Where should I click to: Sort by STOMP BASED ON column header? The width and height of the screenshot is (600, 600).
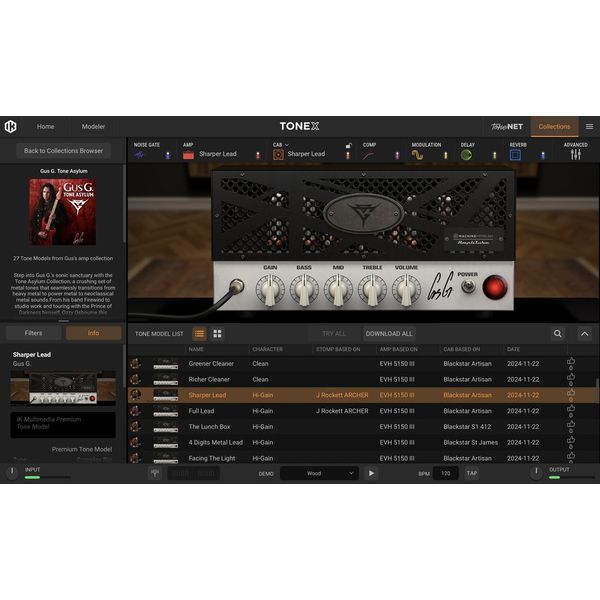[x=338, y=349]
